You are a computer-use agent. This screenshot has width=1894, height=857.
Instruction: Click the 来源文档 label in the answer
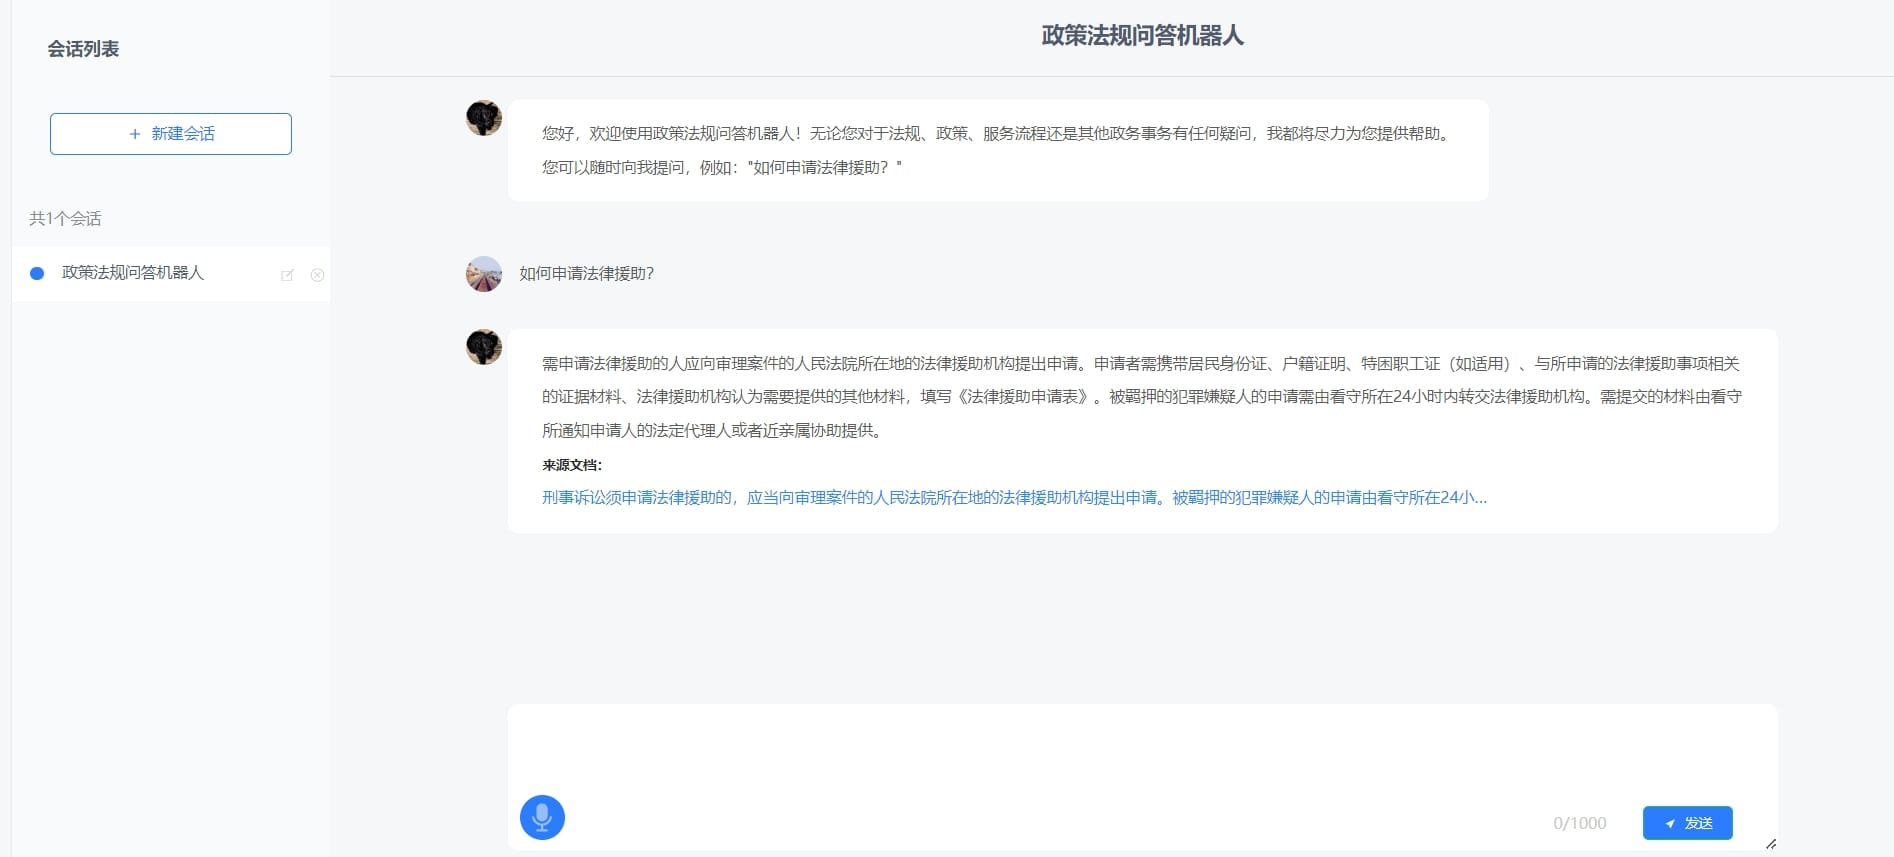[x=572, y=465]
